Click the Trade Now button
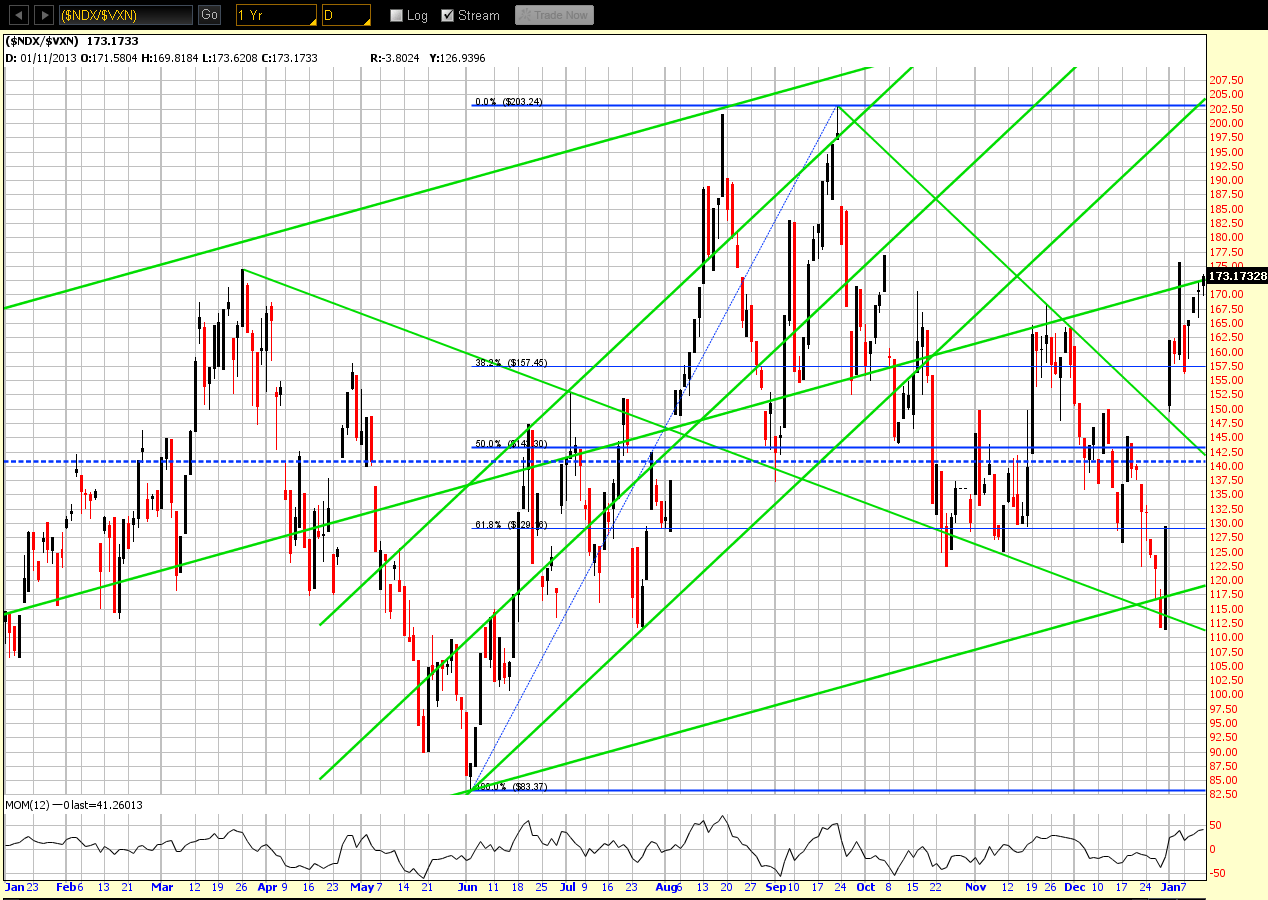Screen dimensions: 1268x900 coord(554,15)
